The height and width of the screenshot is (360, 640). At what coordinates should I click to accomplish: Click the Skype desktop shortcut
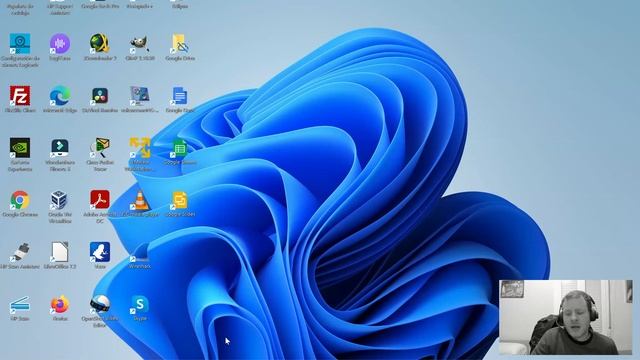pos(140,304)
